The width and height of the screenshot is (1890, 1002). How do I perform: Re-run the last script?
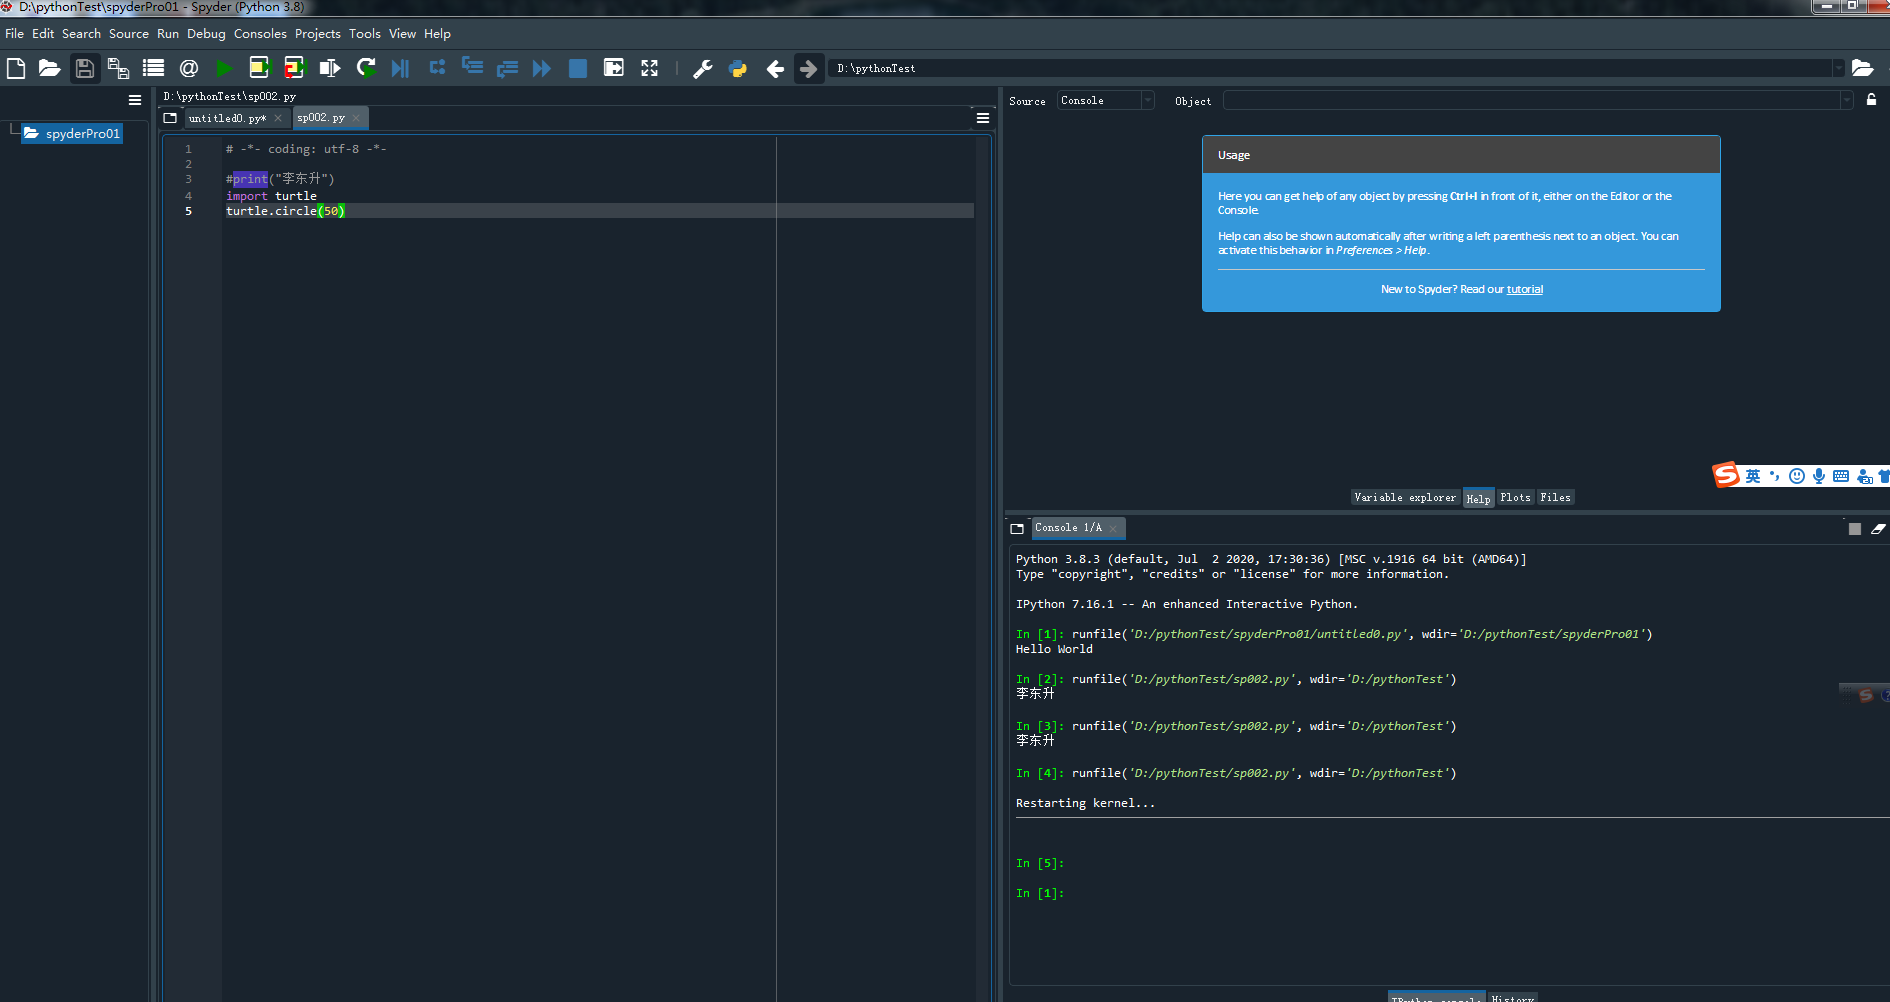(x=366, y=68)
